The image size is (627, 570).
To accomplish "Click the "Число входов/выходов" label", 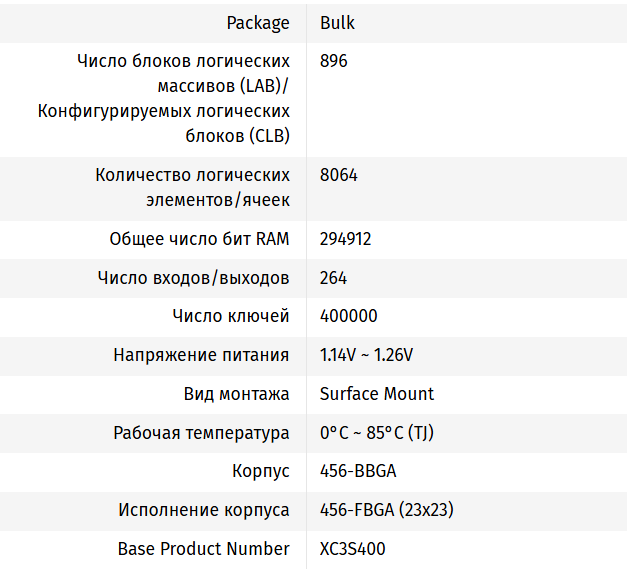I will [194, 278].
